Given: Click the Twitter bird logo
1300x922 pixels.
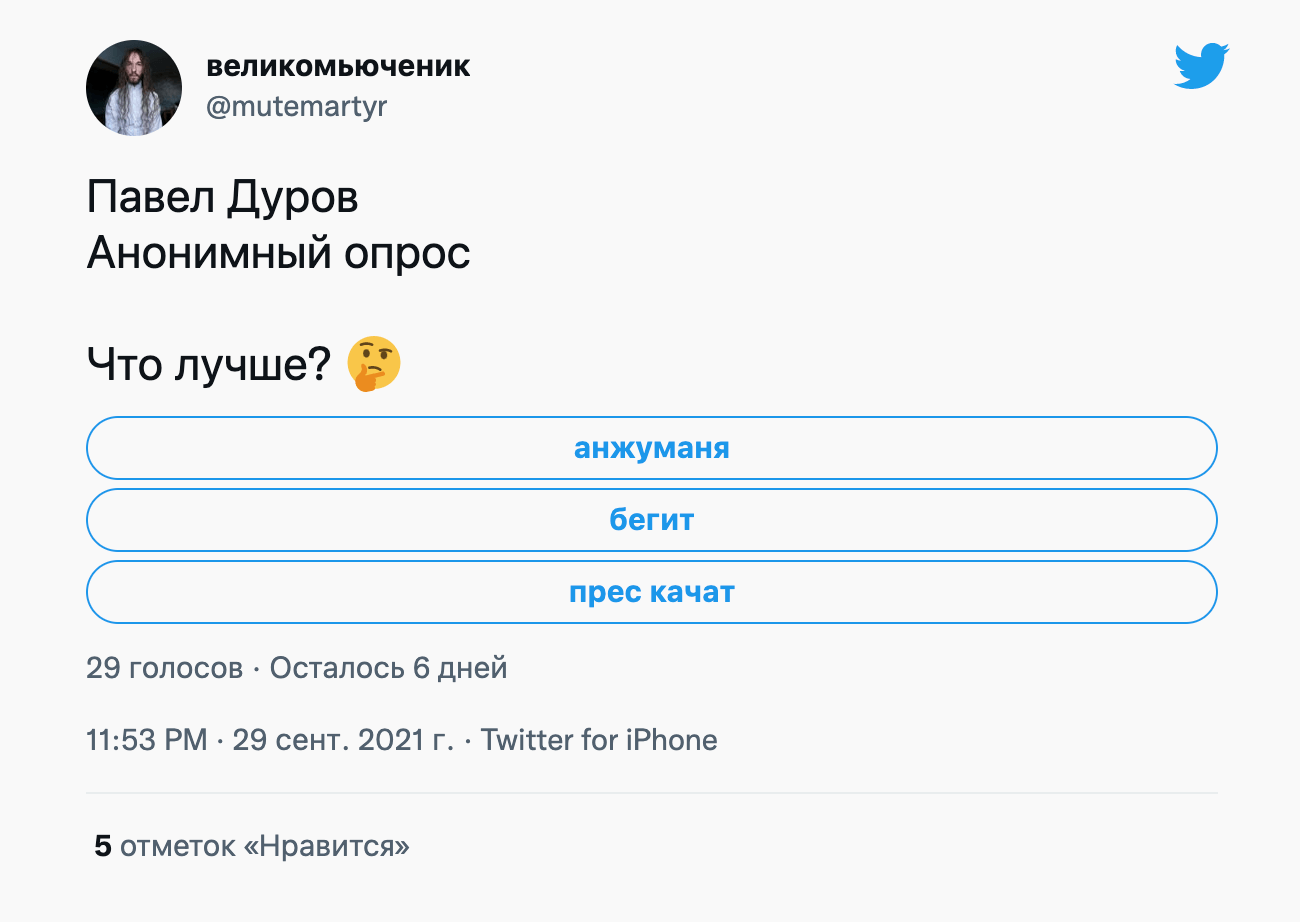Looking at the screenshot, I should [x=1201, y=66].
